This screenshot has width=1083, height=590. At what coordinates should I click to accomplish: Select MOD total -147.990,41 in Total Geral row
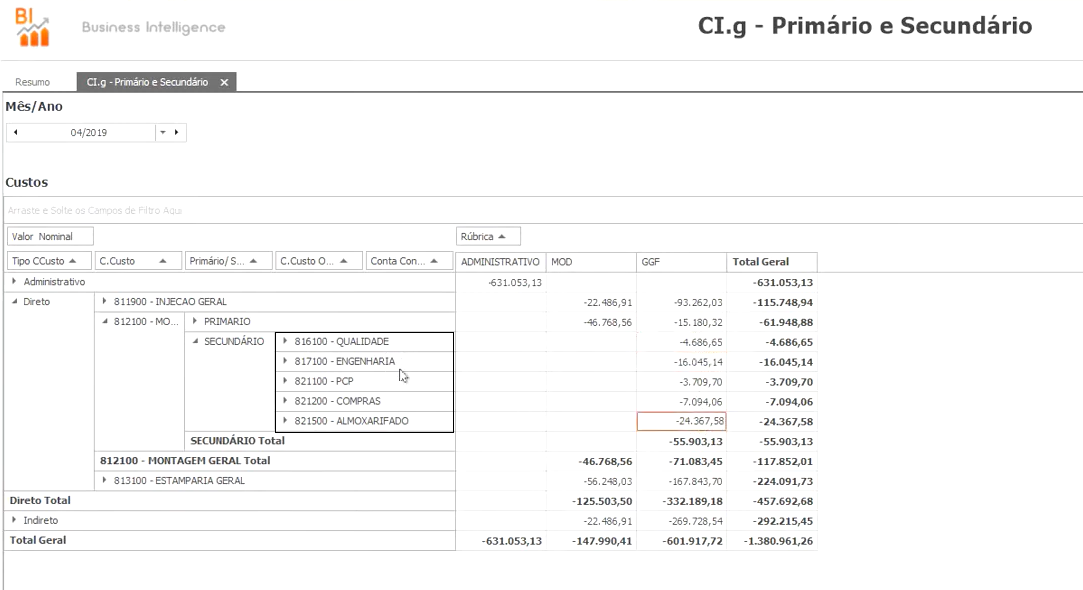point(591,541)
